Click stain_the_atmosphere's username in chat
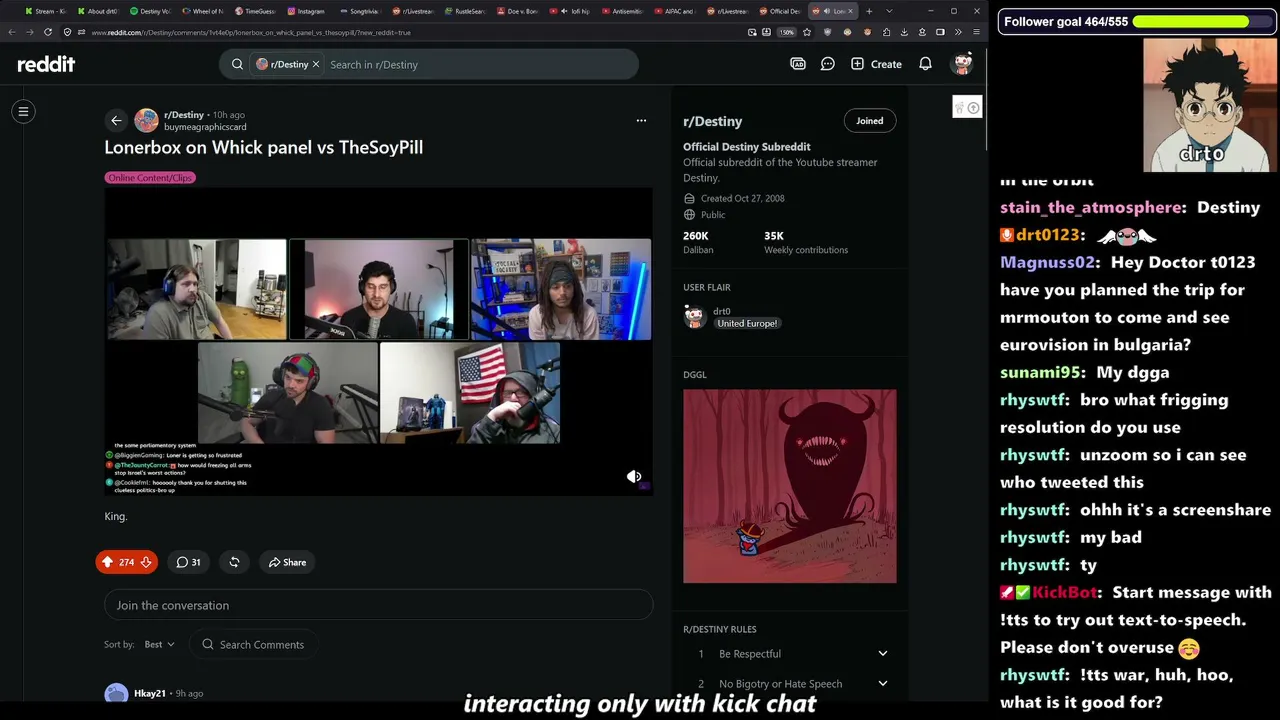Image resolution: width=1280 pixels, height=720 pixels. (1091, 207)
